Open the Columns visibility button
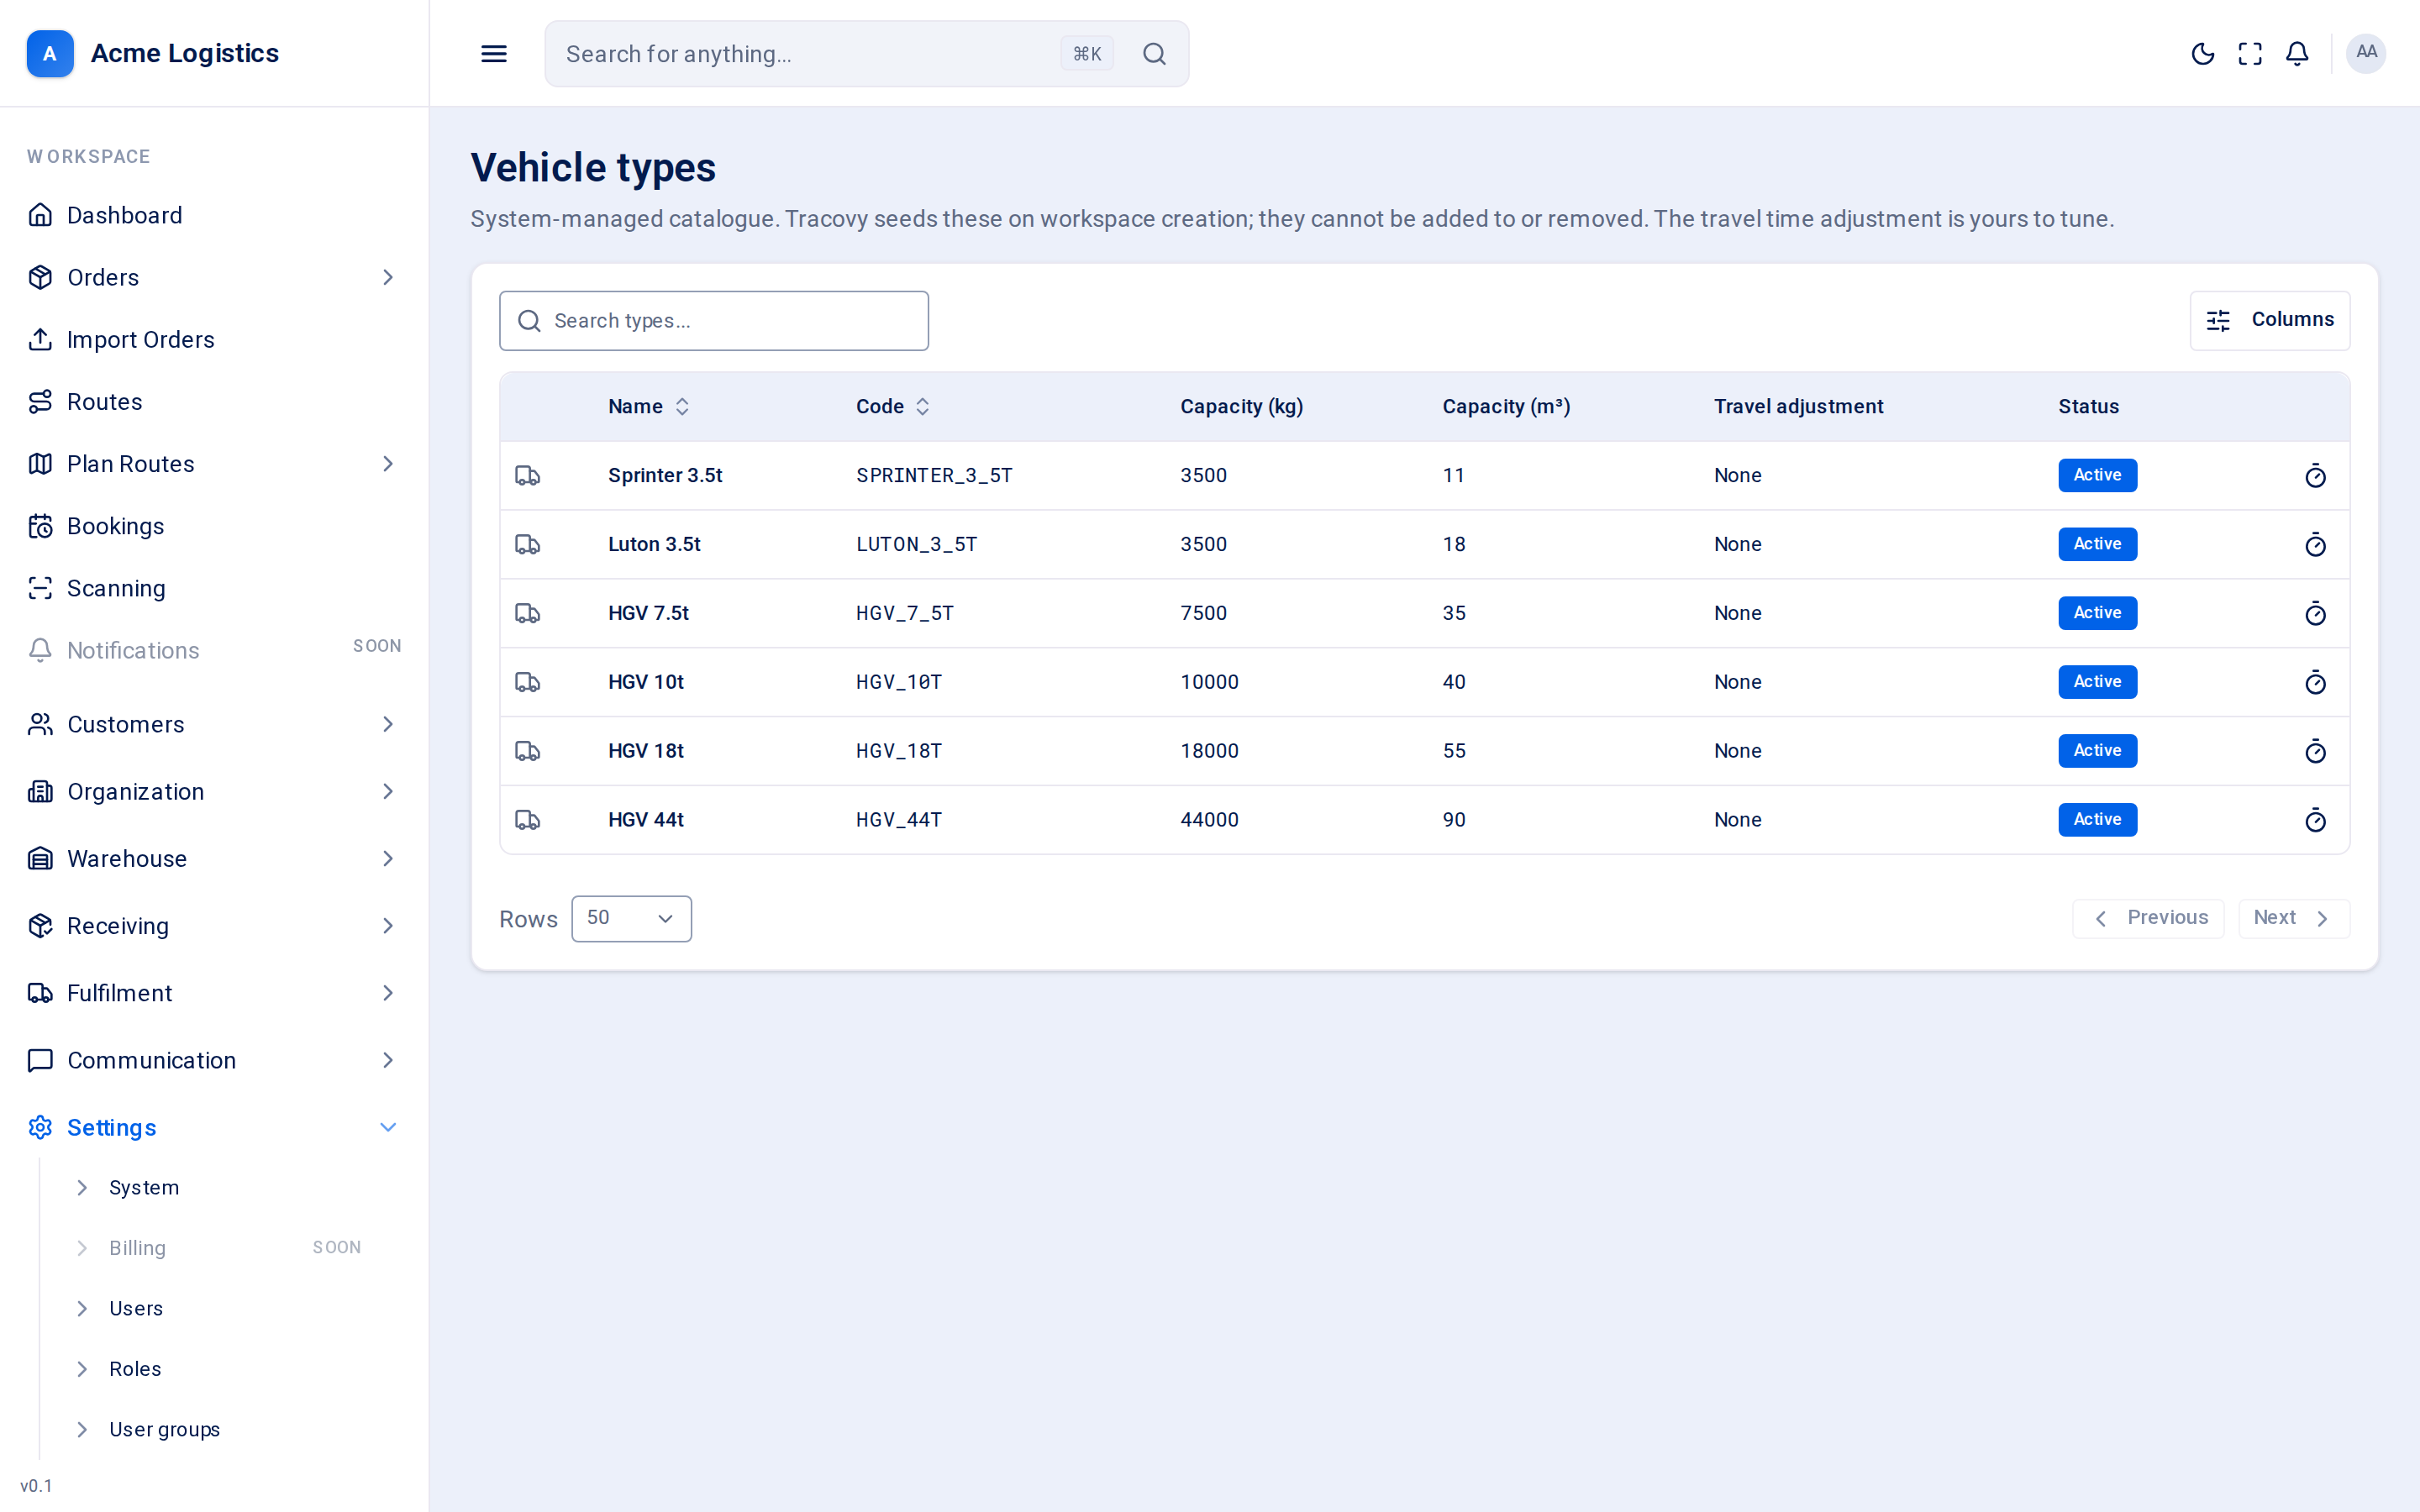2420x1512 pixels. coord(2269,320)
